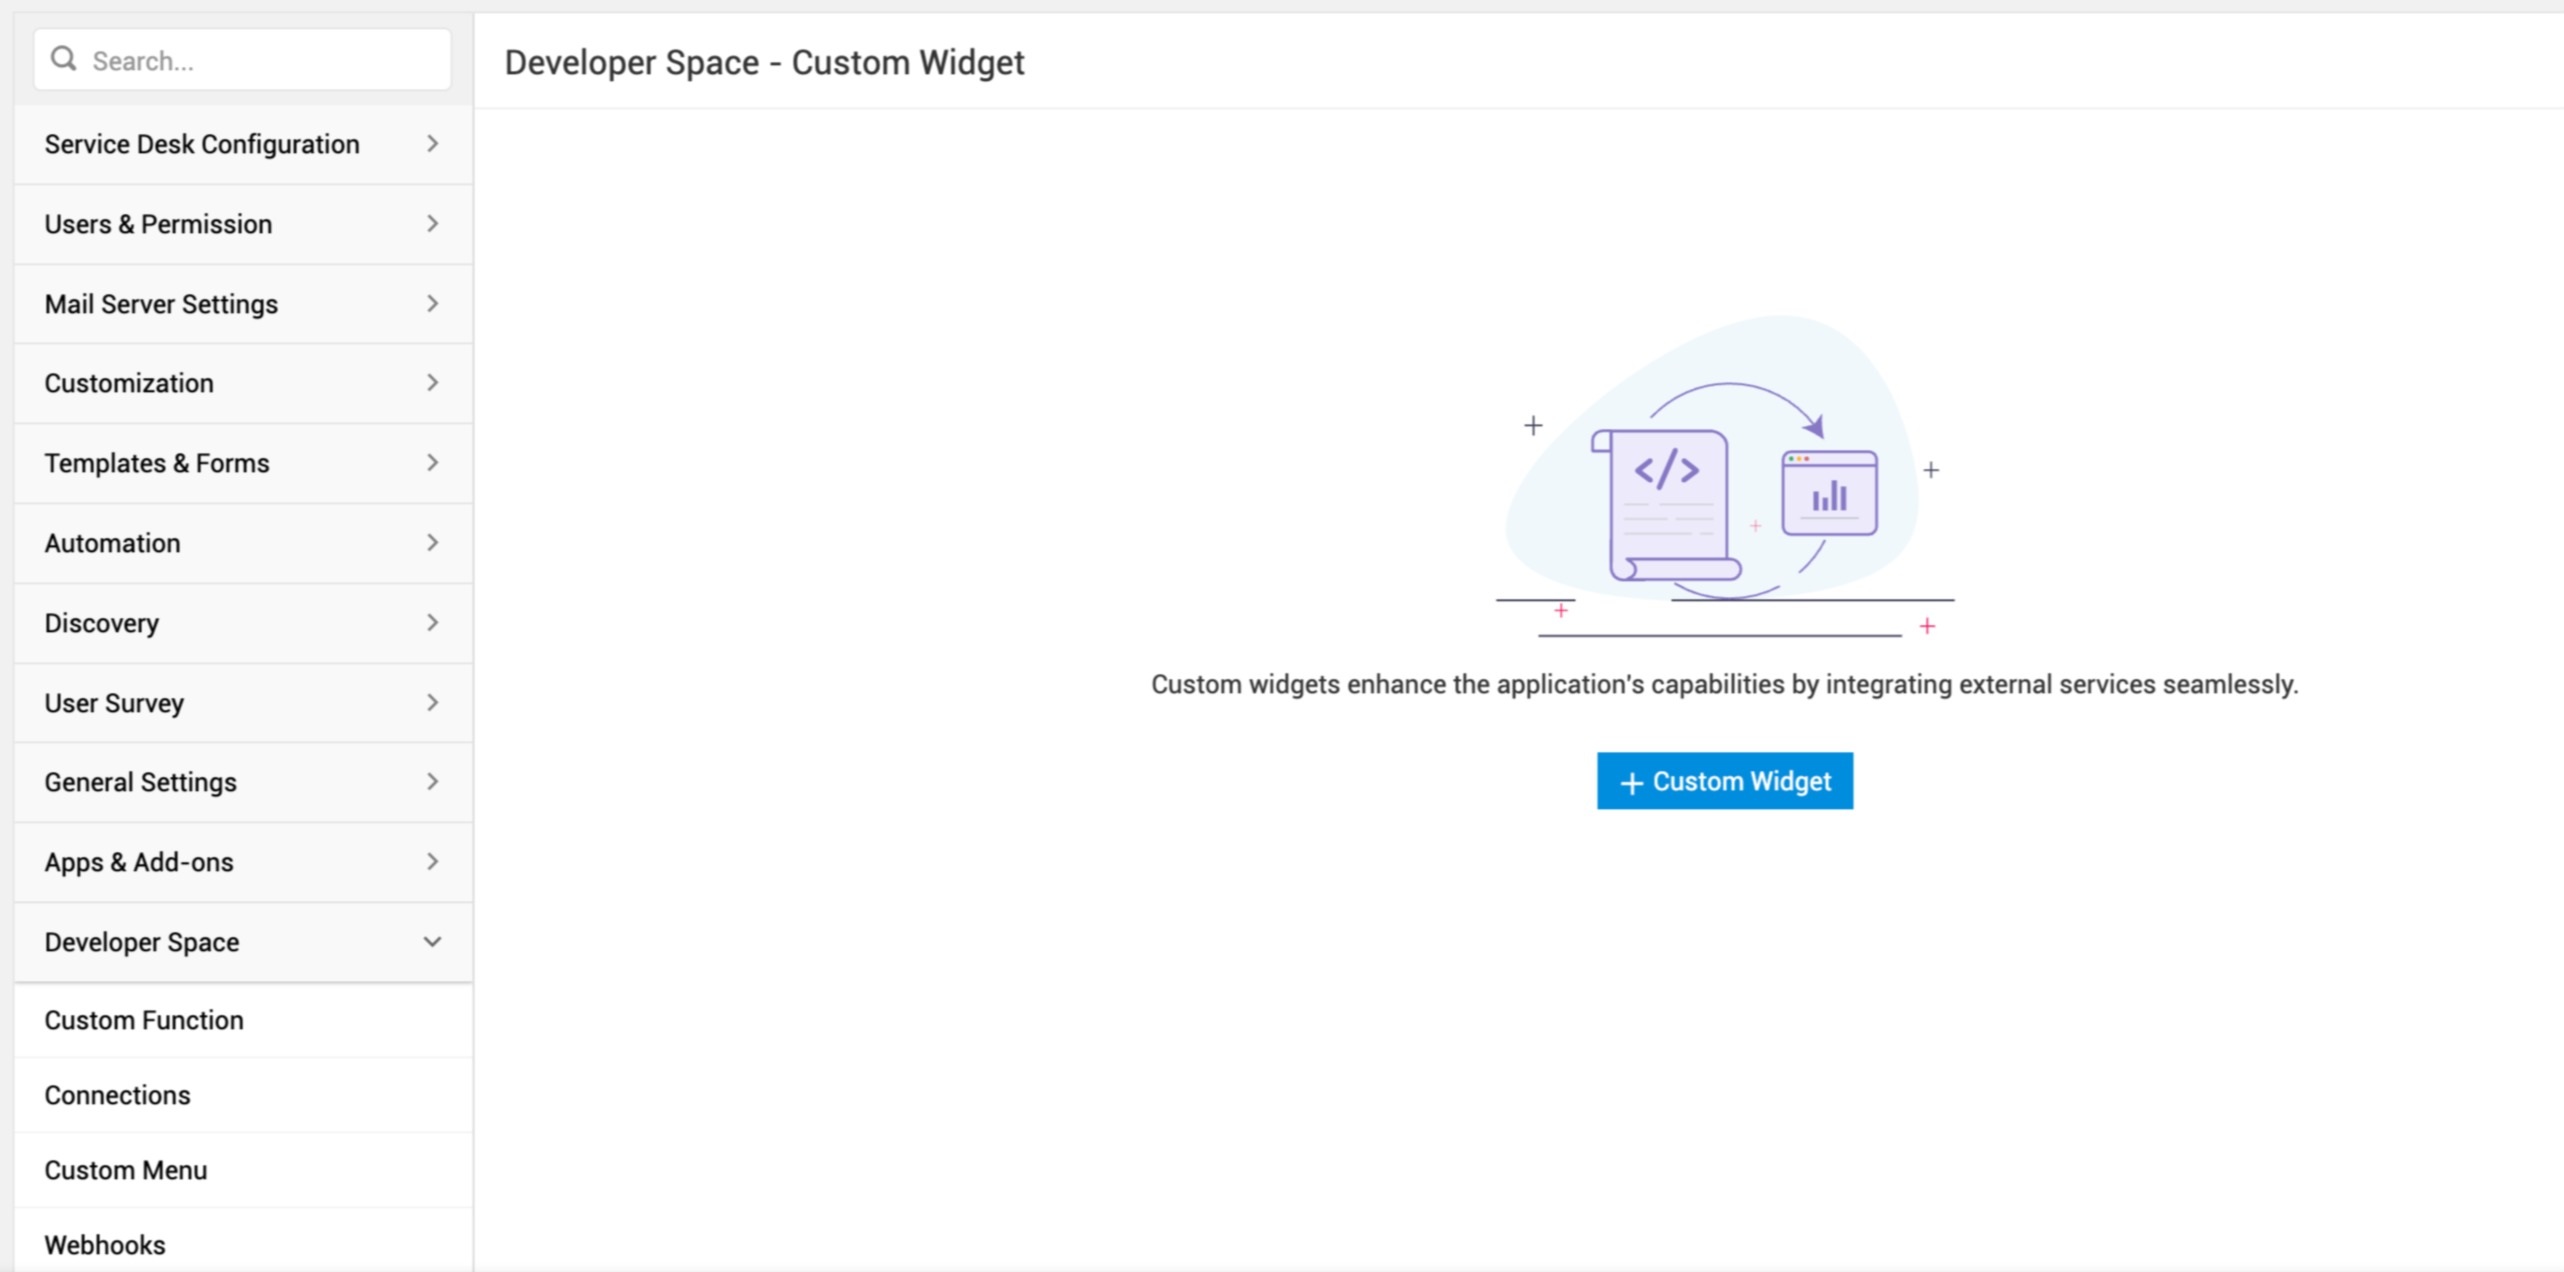The image size is (2564, 1272).
Task: Expand Service Desk Configuration chevron
Action: (432, 144)
